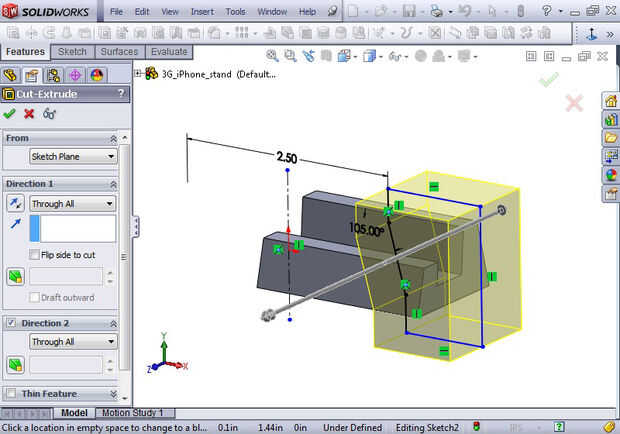Collapse the Direction 1 section chevron

[113, 184]
